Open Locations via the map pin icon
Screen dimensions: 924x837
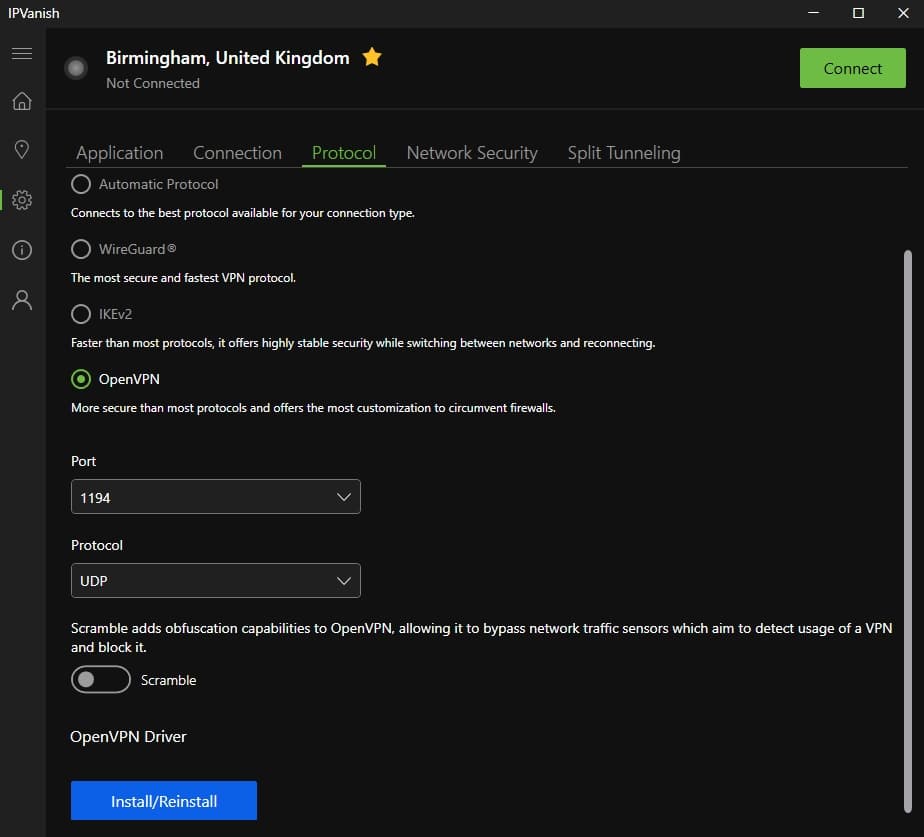[22, 150]
